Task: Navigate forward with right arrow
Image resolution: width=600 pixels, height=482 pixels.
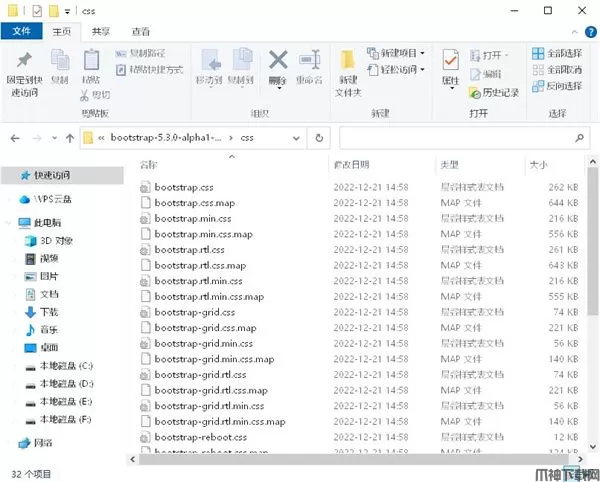Action: coord(37,138)
